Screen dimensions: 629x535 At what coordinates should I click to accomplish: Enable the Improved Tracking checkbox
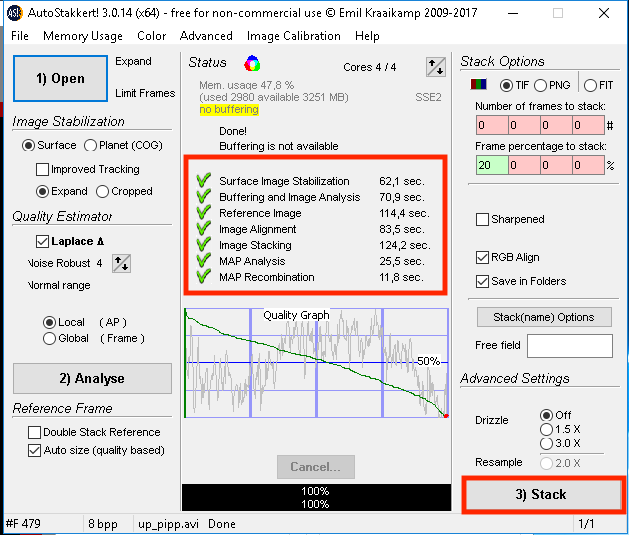(42, 170)
